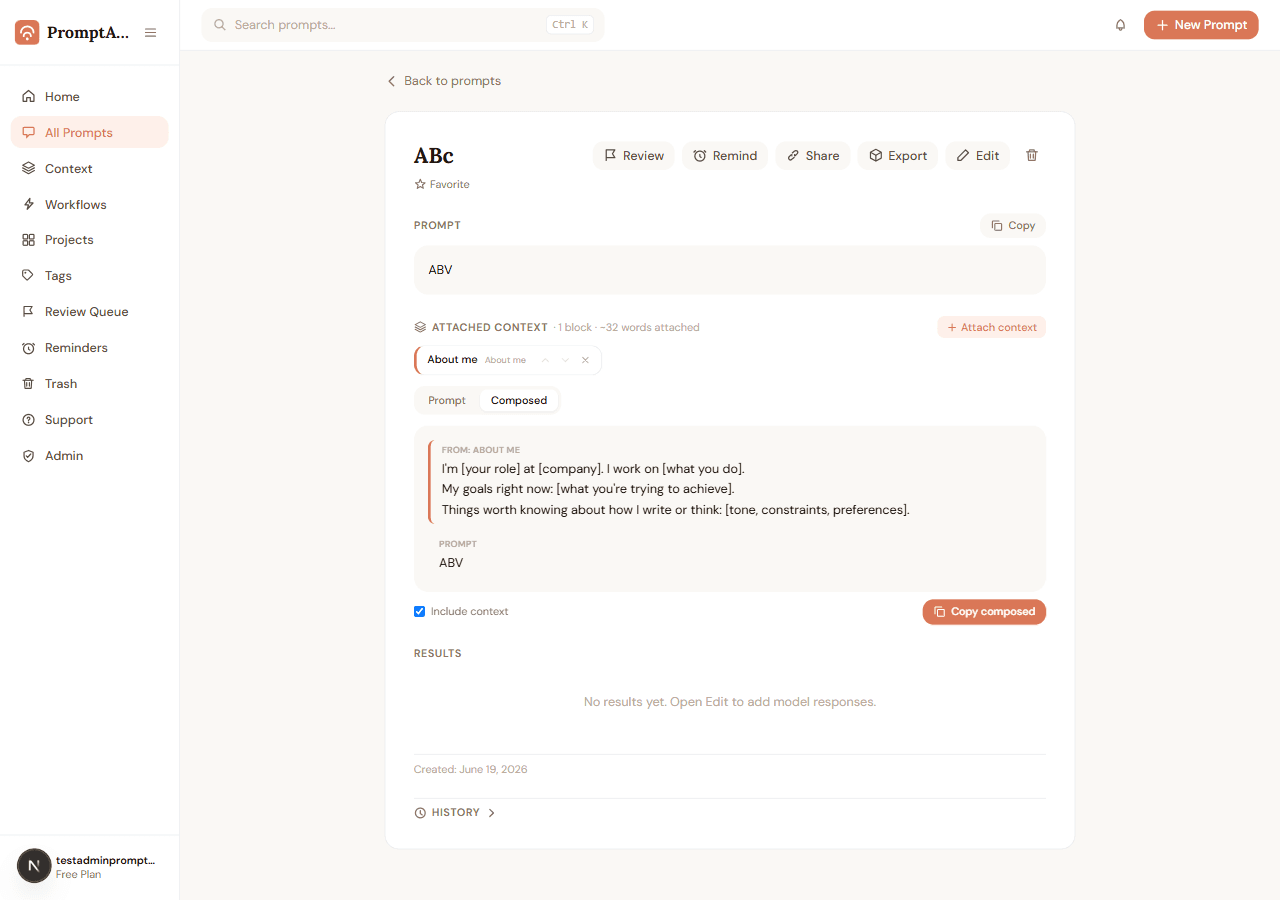Export the prompt
Viewport: 1280px width, 900px height.
[898, 156]
